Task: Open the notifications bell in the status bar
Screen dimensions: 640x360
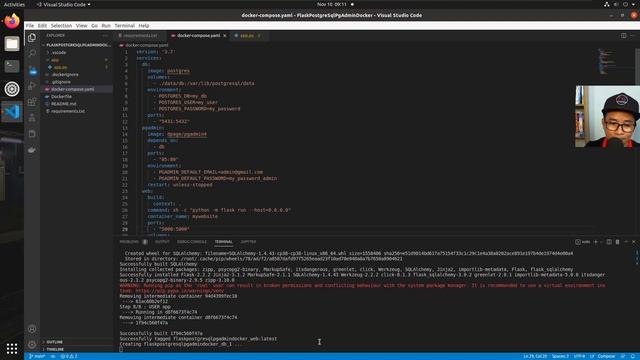Action: click(632, 356)
